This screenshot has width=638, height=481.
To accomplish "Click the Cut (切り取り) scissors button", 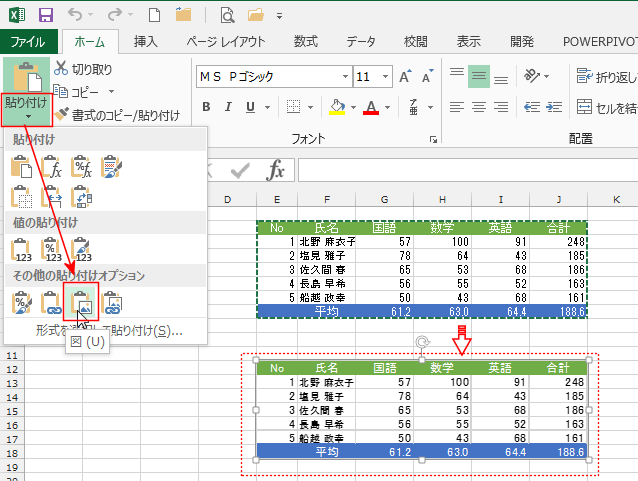I will click(83, 69).
